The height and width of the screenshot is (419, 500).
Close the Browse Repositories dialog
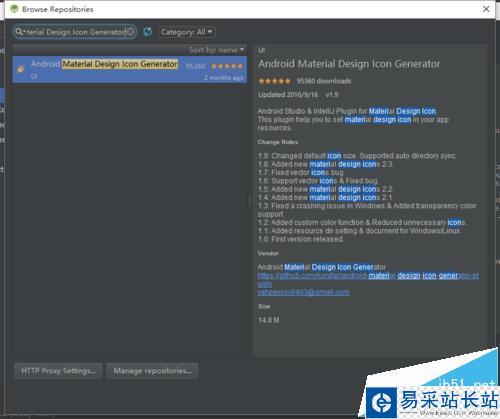tap(486, 9)
